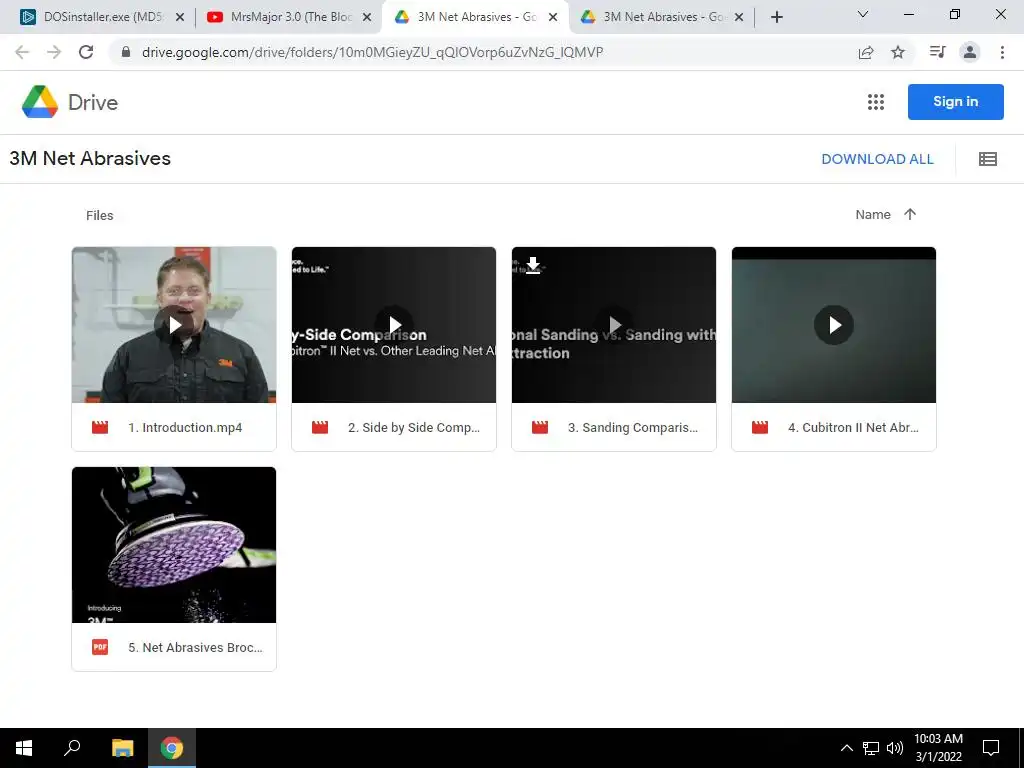Click the PDF icon for Net Abrasives Brochure

point(100,647)
